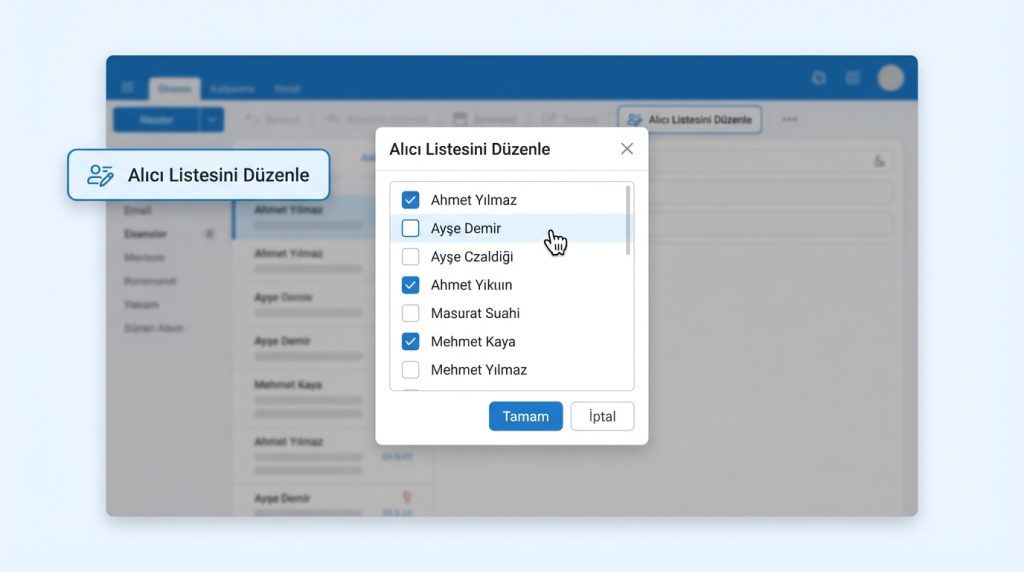Click the people icon at the reading pane corner
This screenshot has height=572, width=1024.
coord(880,161)
